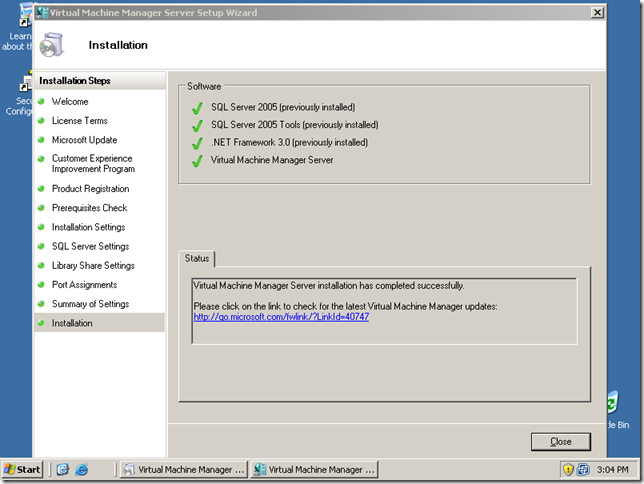The image size is (644, 484).
Task: Select the Library Share Settings step
Action: 93,266
